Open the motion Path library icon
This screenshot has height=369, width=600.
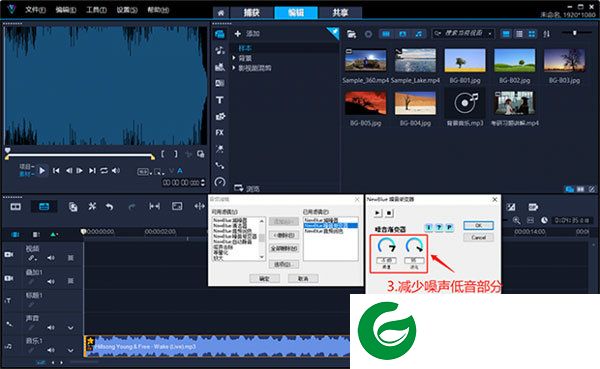click(220, 165)
